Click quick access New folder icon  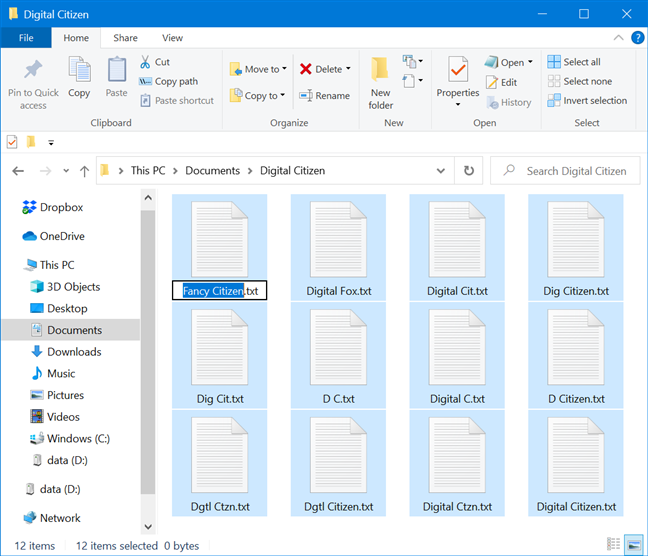tap(31, 142)
